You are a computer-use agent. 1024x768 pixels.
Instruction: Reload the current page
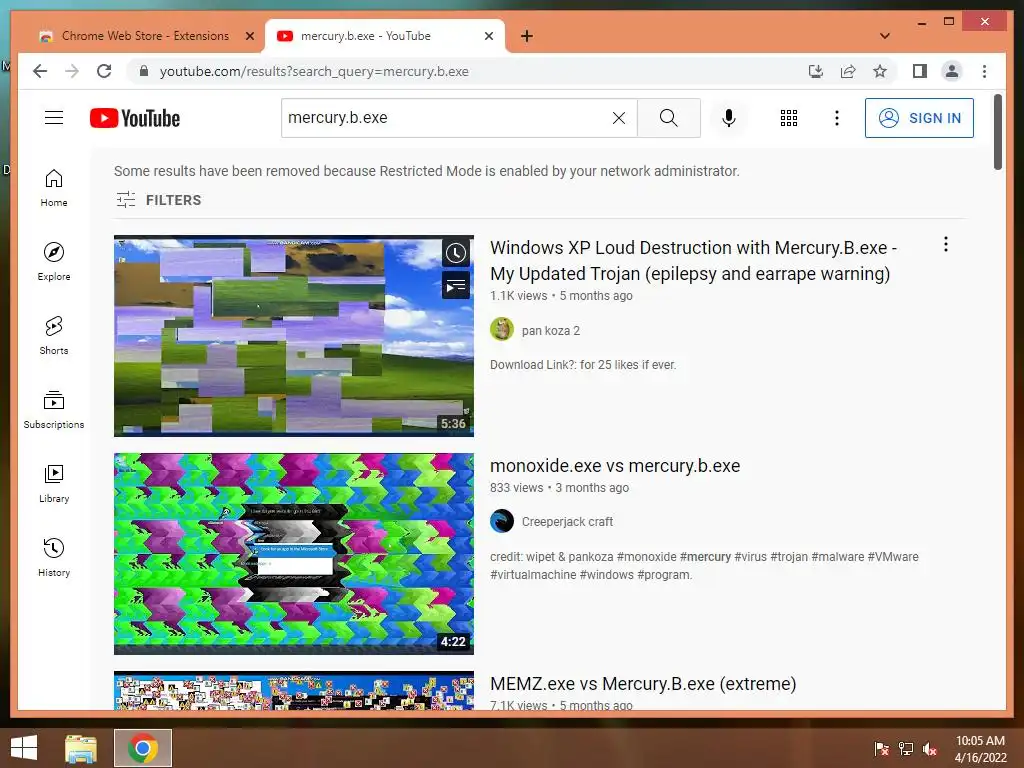[104, 71]
